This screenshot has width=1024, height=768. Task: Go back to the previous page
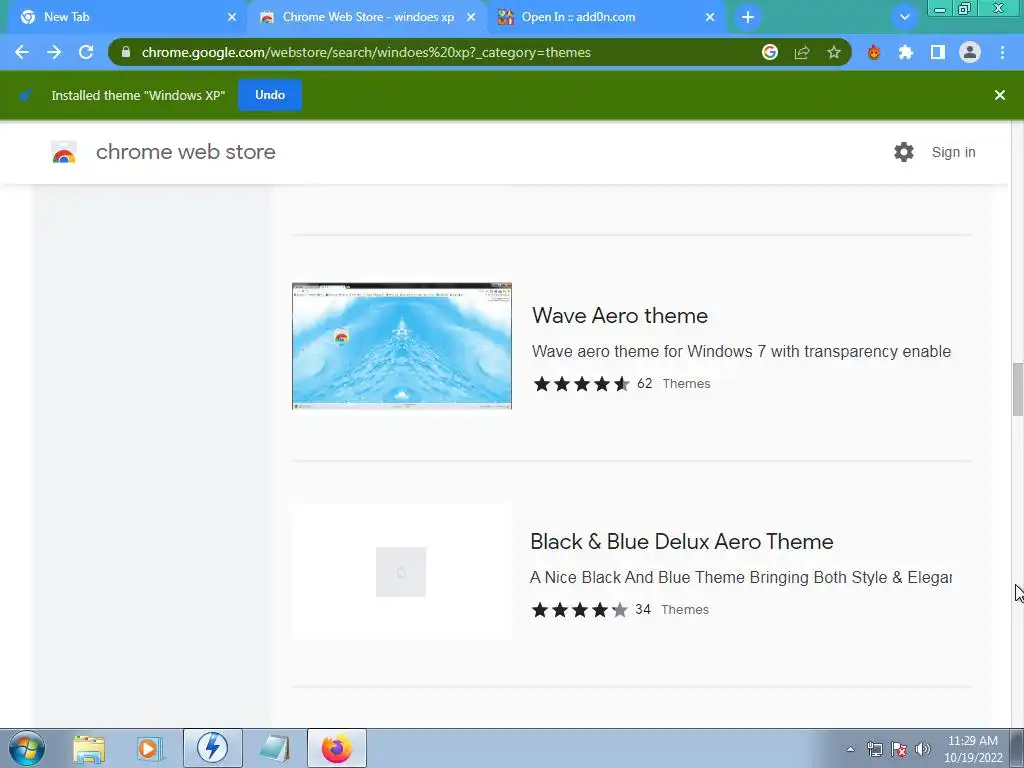click(22, 52)
